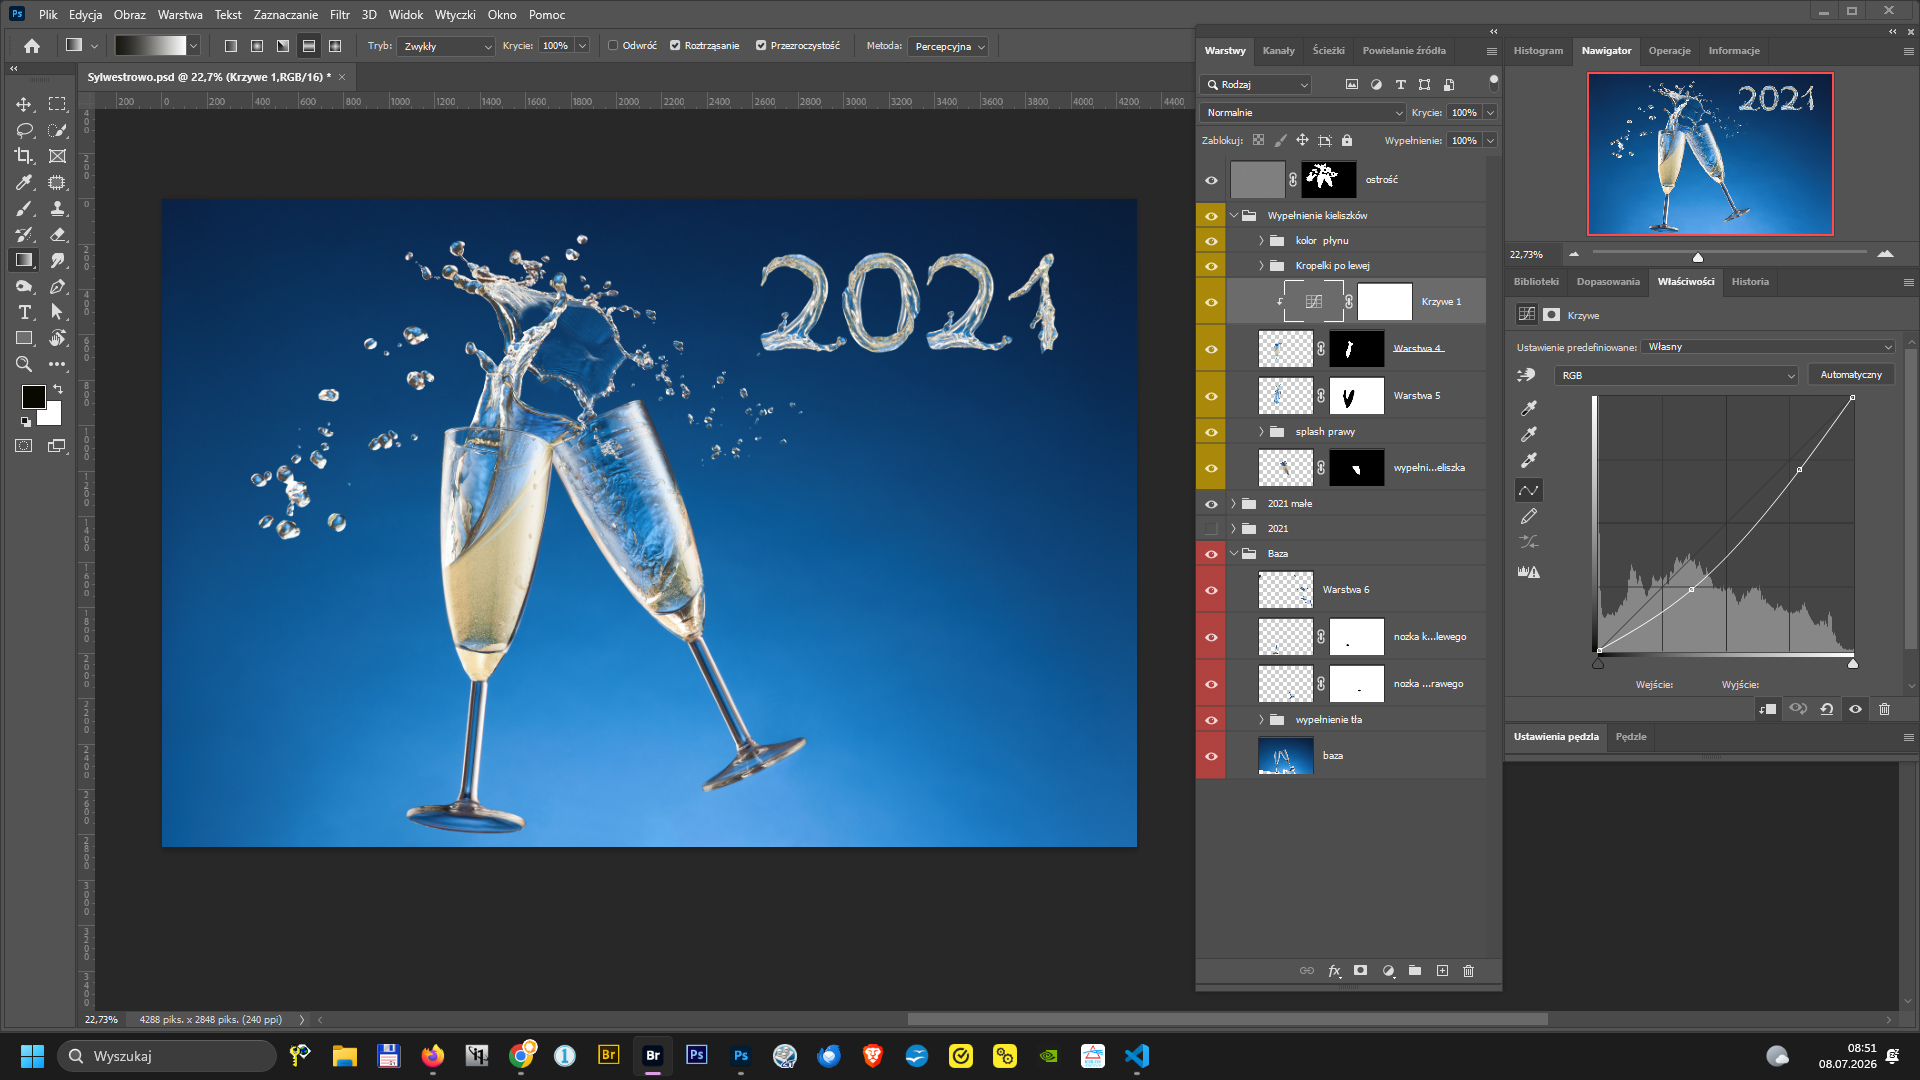Image resolution: width=1920 pixels, height=1080 pixels.
Task: Create a new layer in Layers panel
Action: (1442, 971)
